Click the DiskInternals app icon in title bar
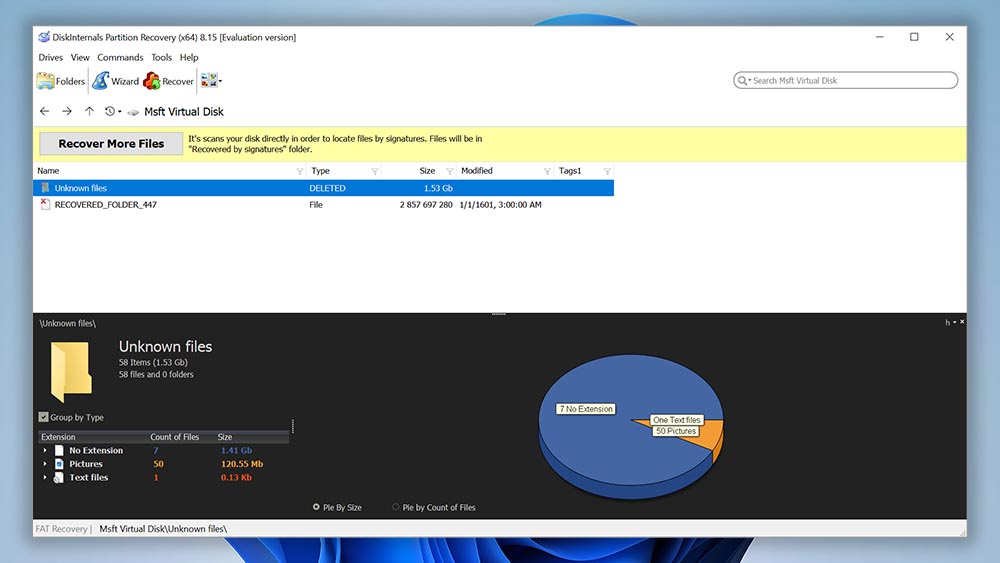 (43, 37)
